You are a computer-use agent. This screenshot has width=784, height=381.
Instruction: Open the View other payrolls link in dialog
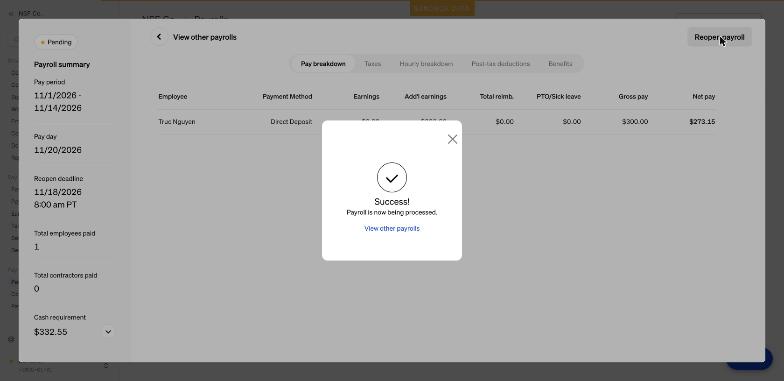[x=392, y=228]
